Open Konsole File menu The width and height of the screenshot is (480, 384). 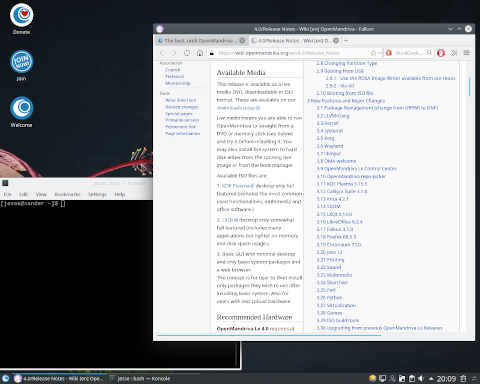pos(8,194)
